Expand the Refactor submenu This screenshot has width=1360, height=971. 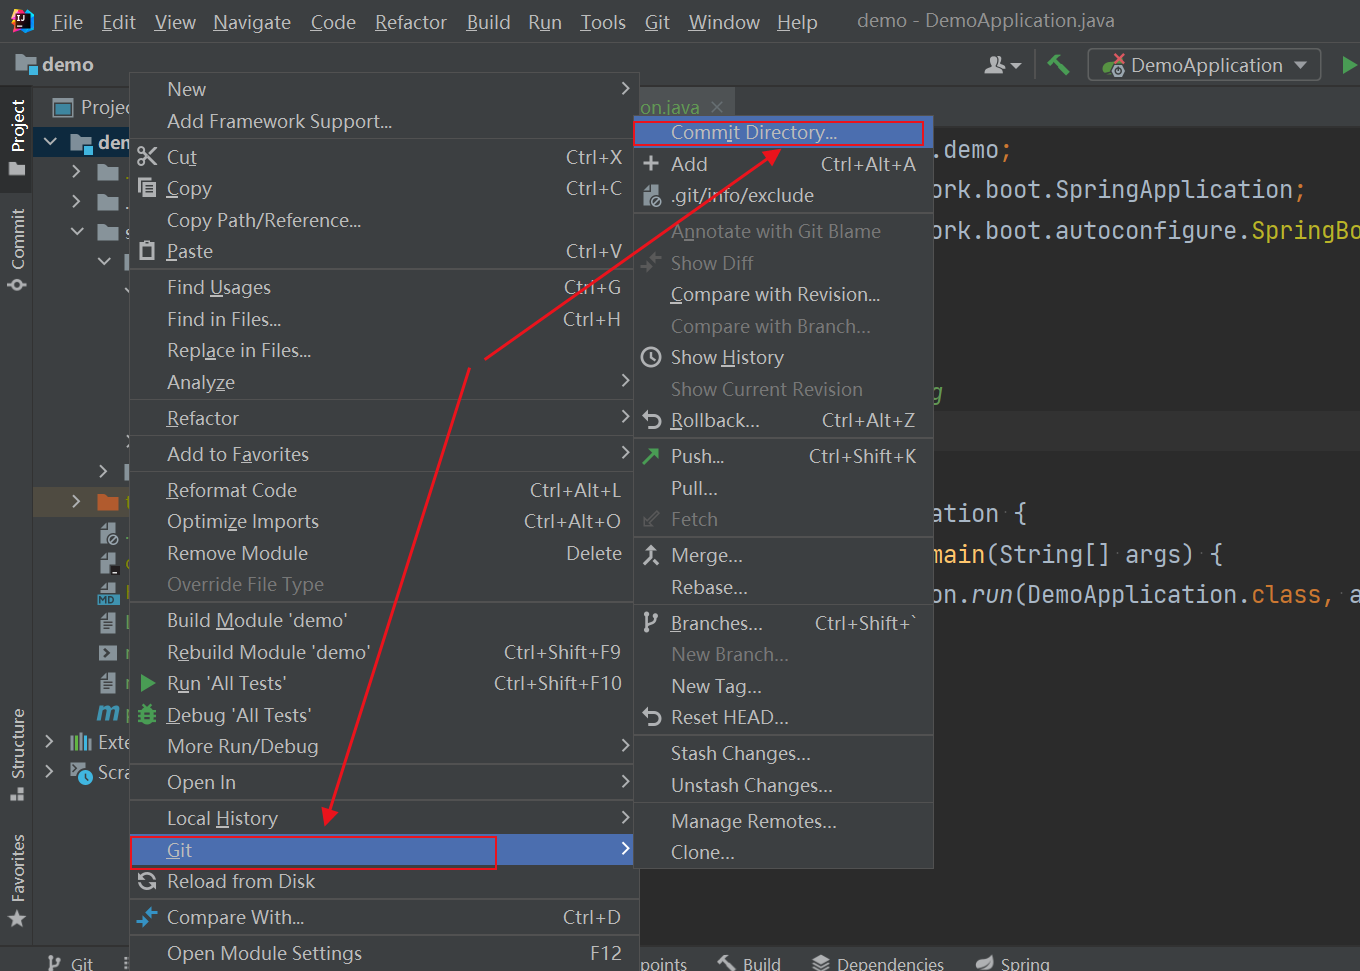(625, 417)
